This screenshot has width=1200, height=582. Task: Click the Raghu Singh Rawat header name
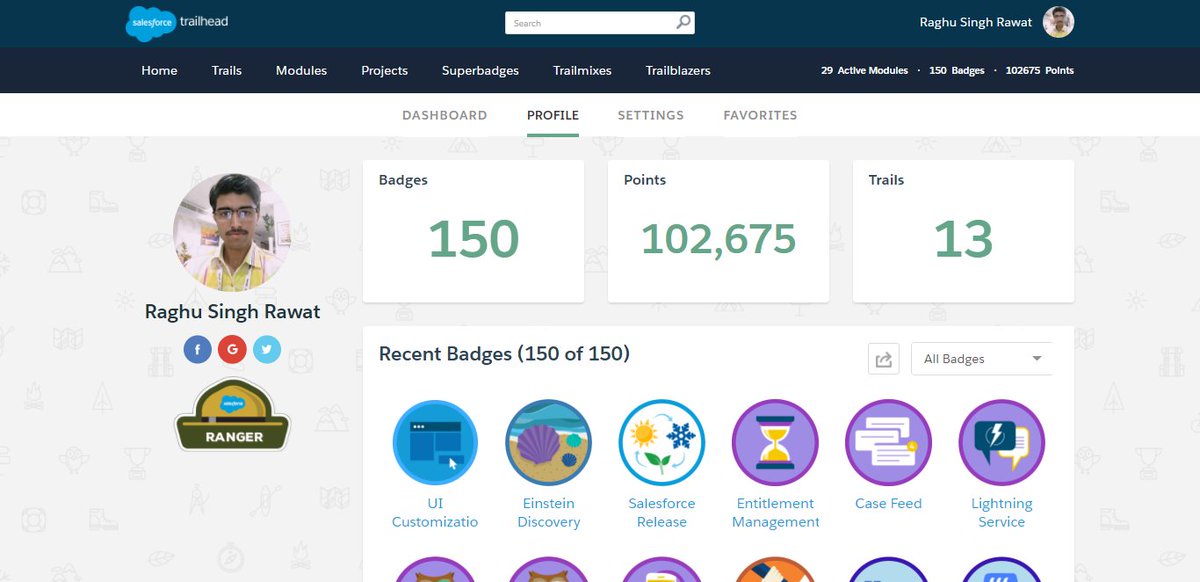976,22
